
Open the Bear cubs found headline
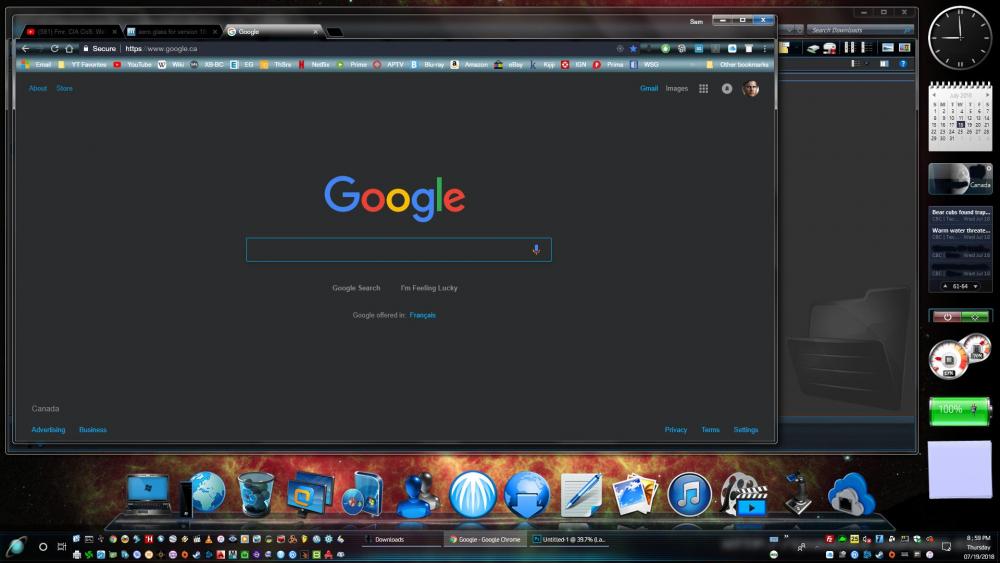(960, 212)
